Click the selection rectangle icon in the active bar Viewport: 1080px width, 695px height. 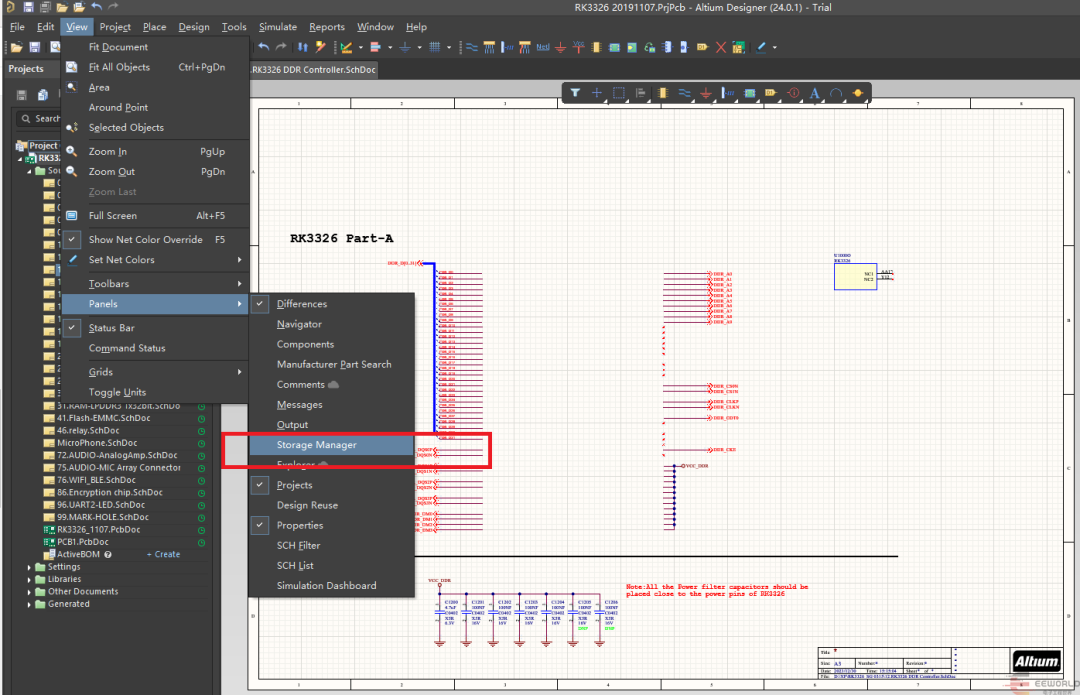click(x=619, y=93)
